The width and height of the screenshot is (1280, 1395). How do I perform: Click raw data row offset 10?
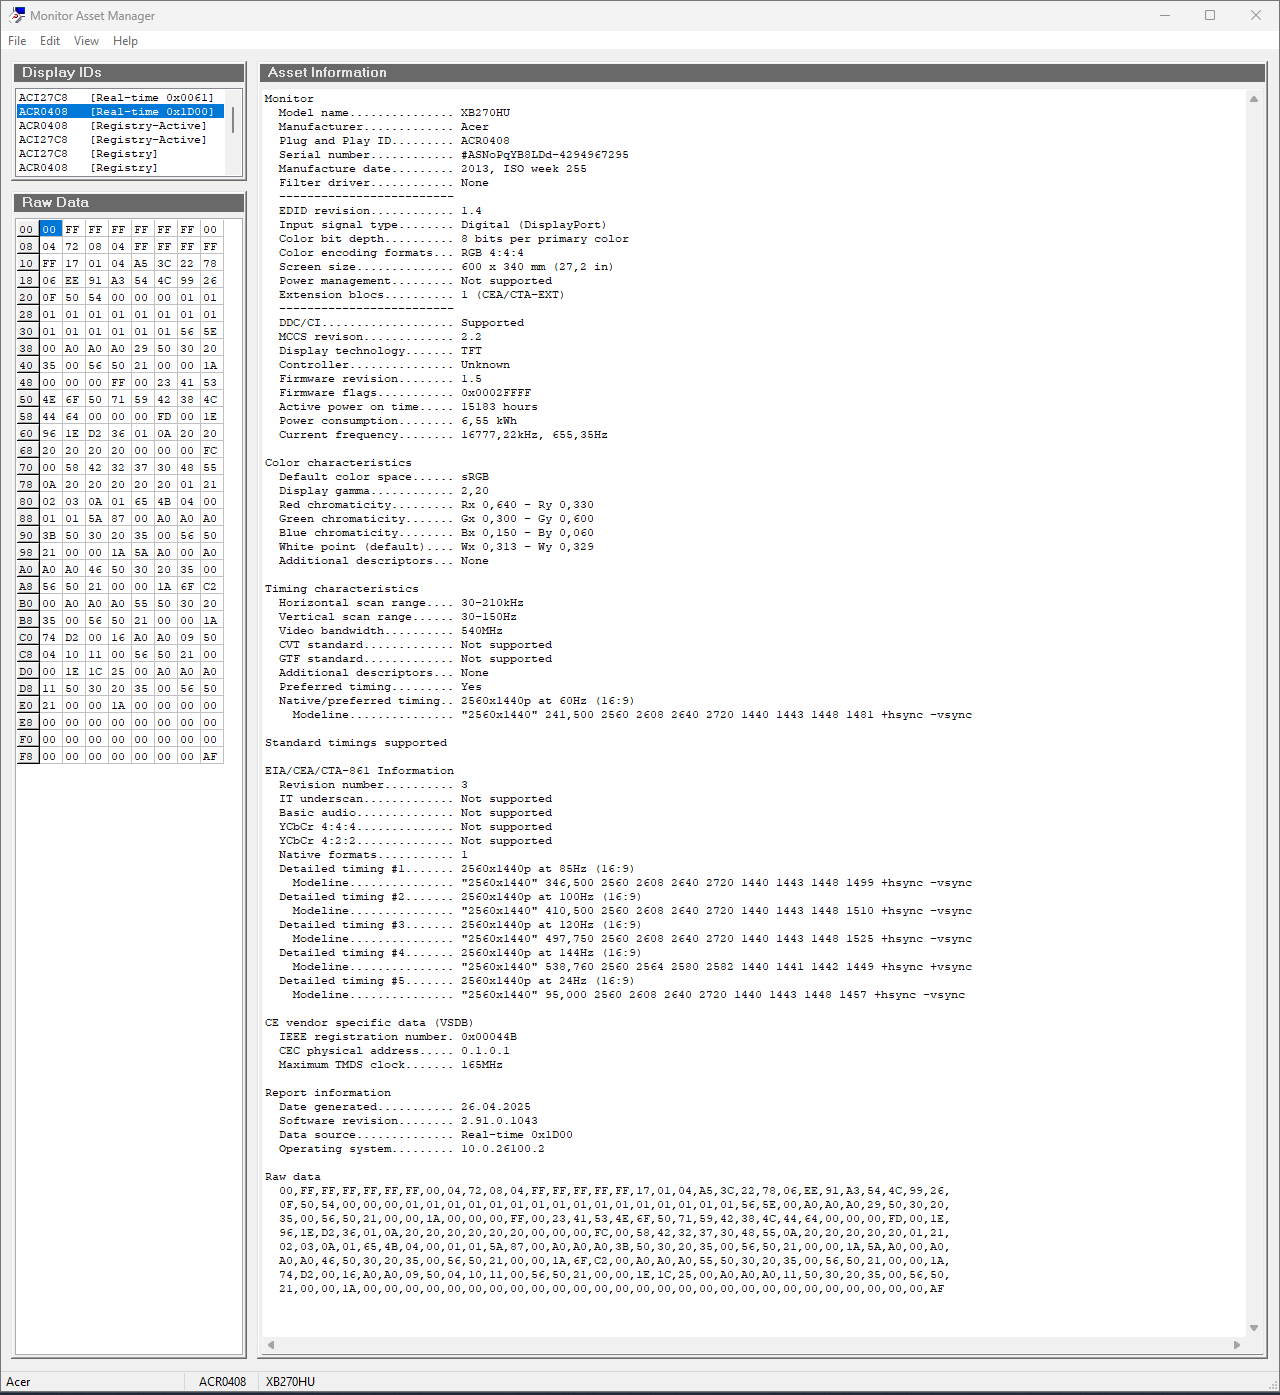[26, 263]
